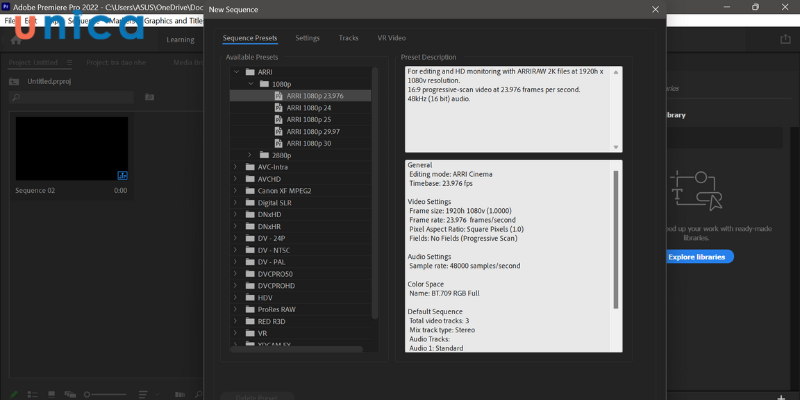Open the Tracks tab
Image resolution: width=800 pixels, height=400 pixels.
(x=348, y=37)
